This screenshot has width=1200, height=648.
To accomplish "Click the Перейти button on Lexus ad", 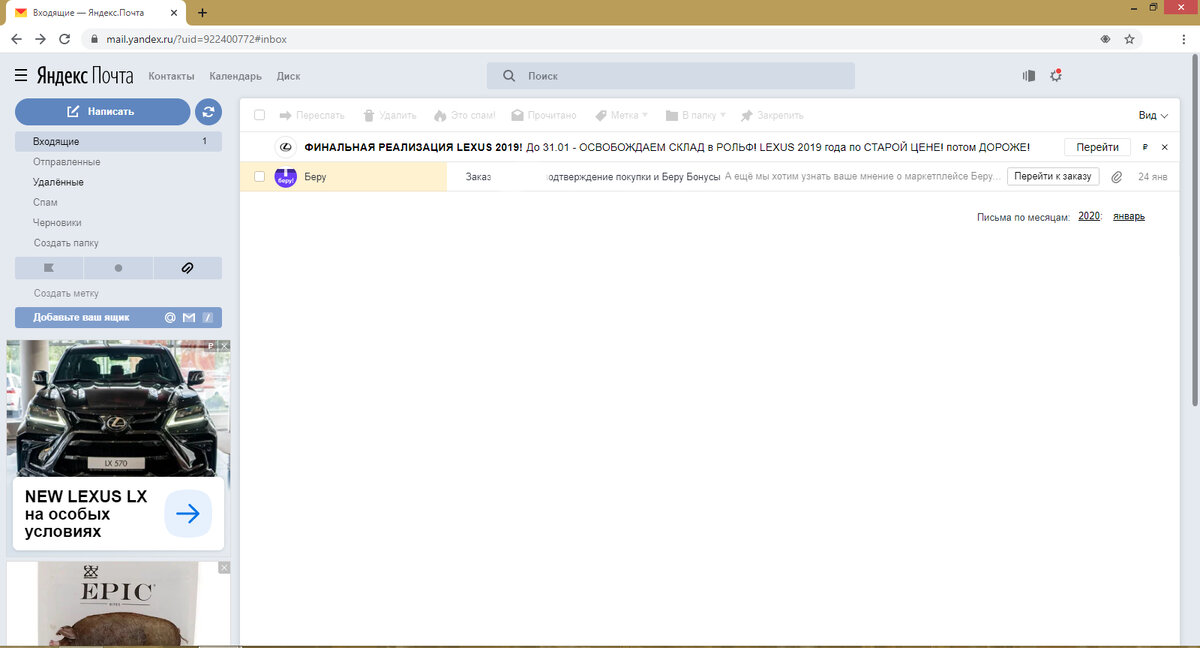I will [x=1097, y=147].
